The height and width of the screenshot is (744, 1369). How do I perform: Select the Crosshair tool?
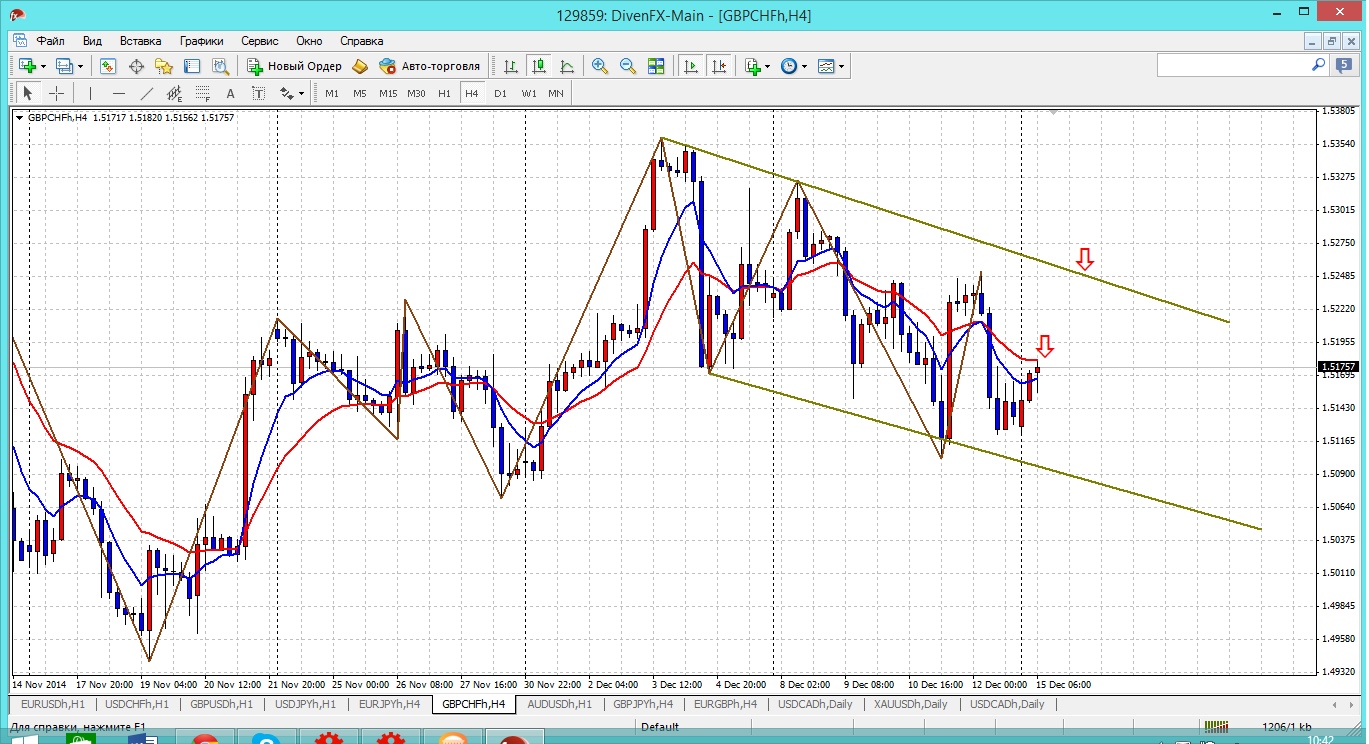tap(57, 93)
